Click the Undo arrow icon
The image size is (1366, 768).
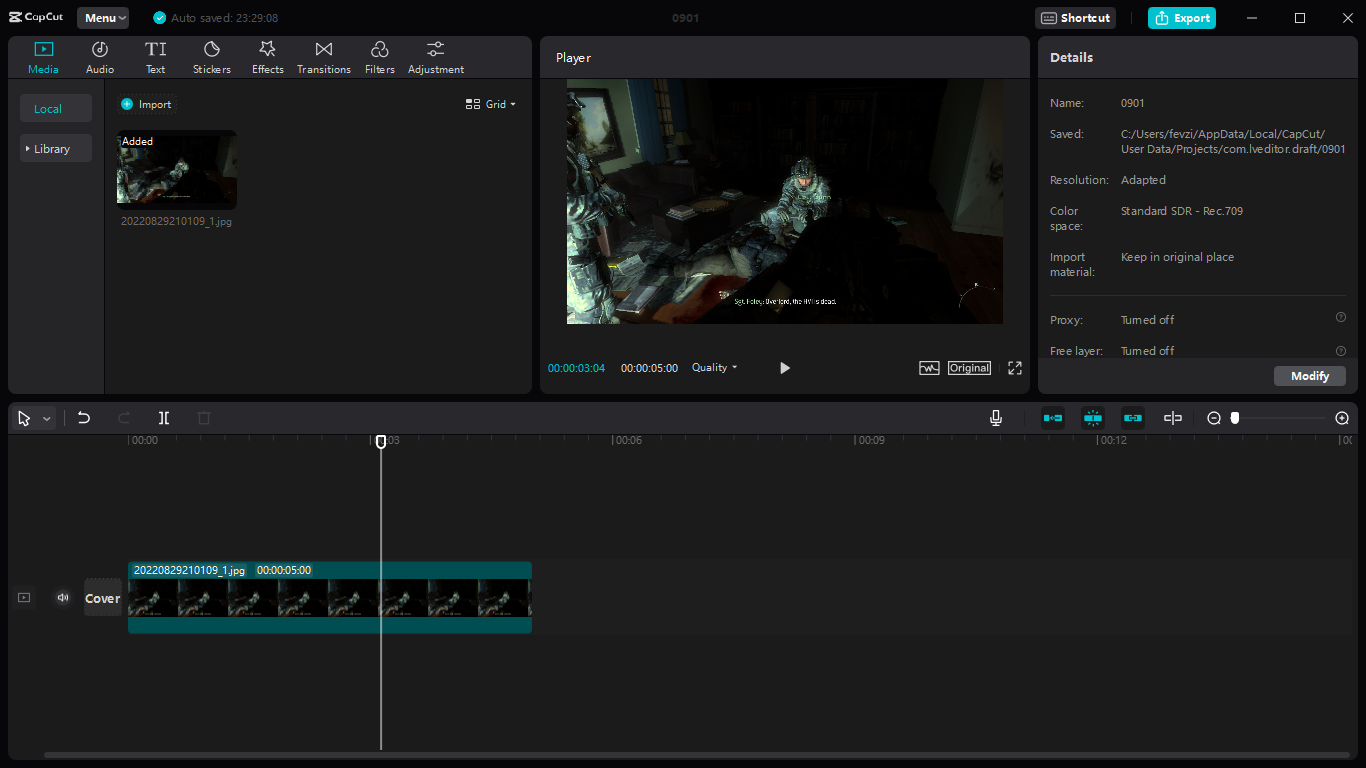[x=84, y=418]
